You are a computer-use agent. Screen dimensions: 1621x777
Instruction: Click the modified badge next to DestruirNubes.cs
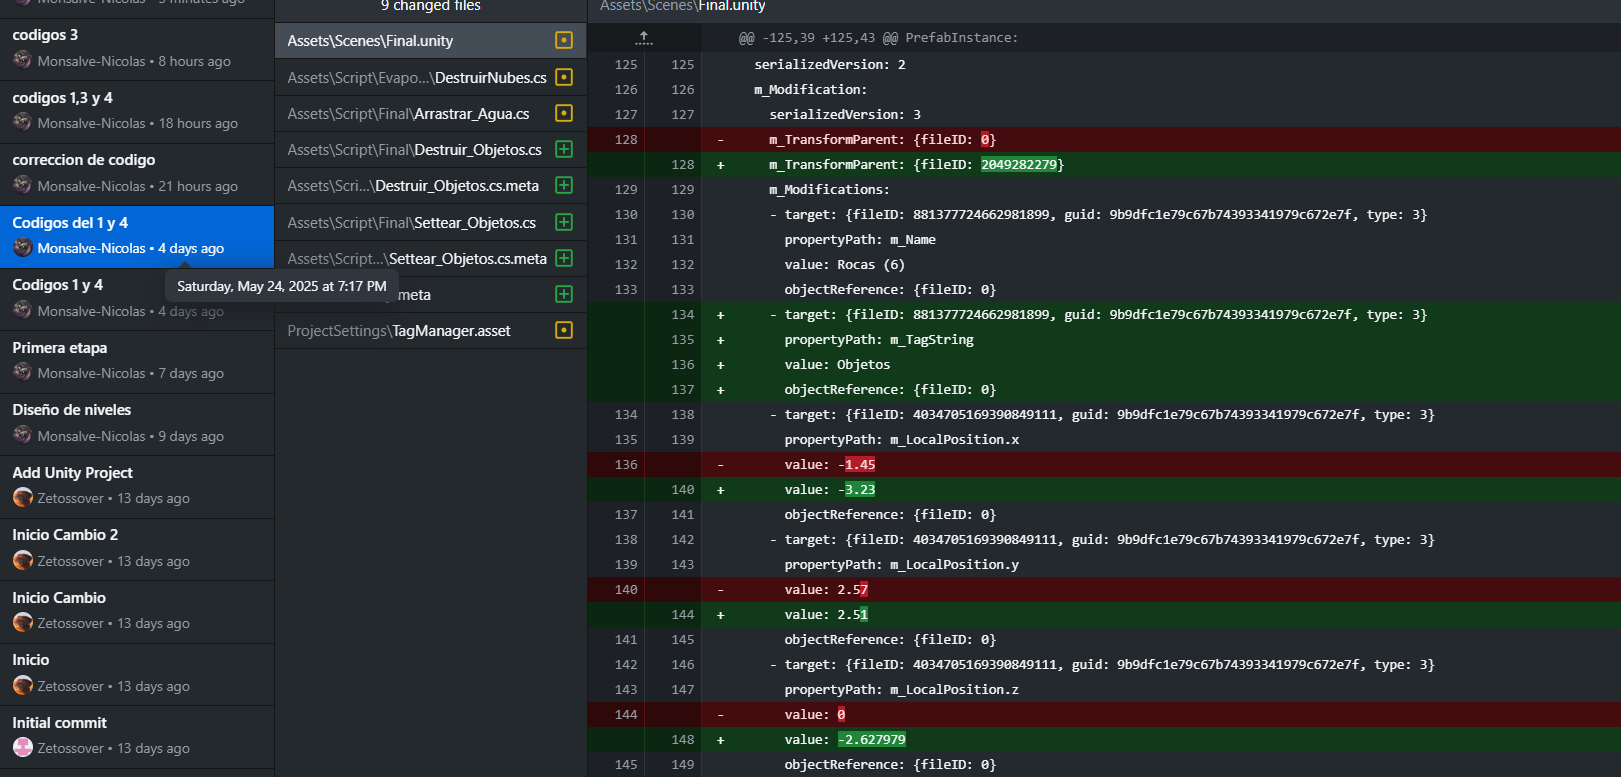[564, 77]
